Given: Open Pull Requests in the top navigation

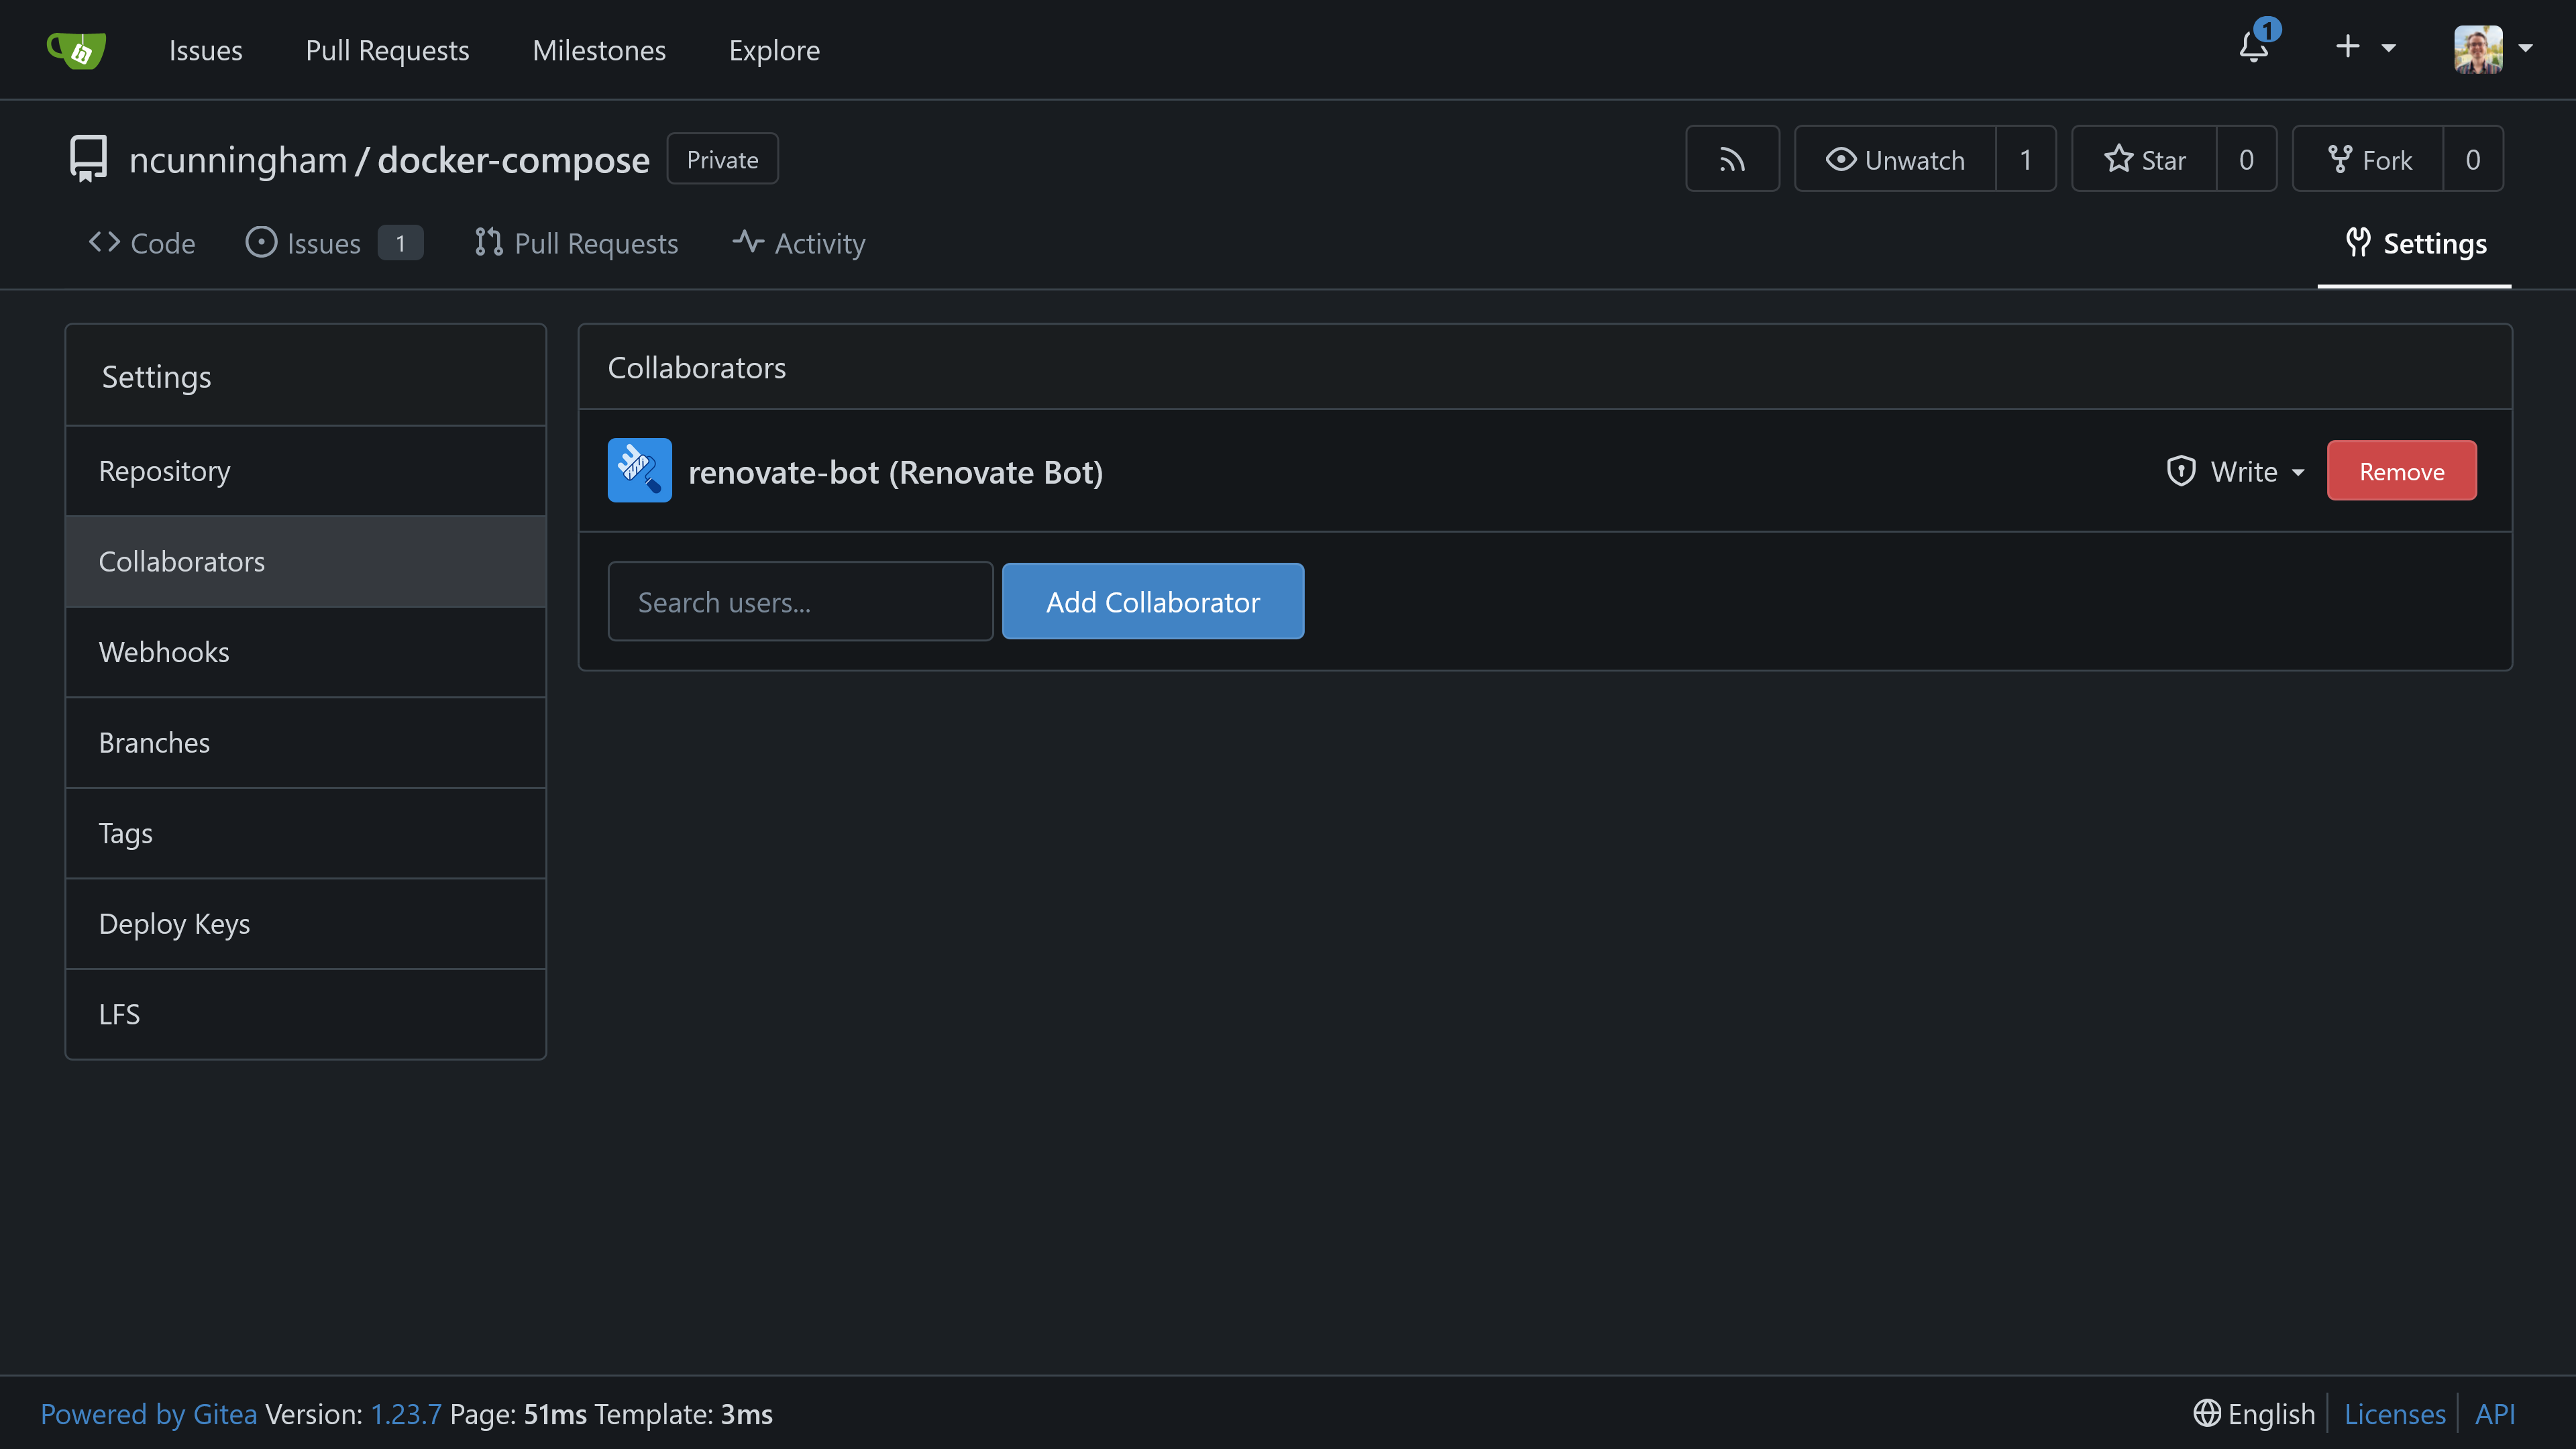Looking at the screenshot, I should [x=387, y=50].
